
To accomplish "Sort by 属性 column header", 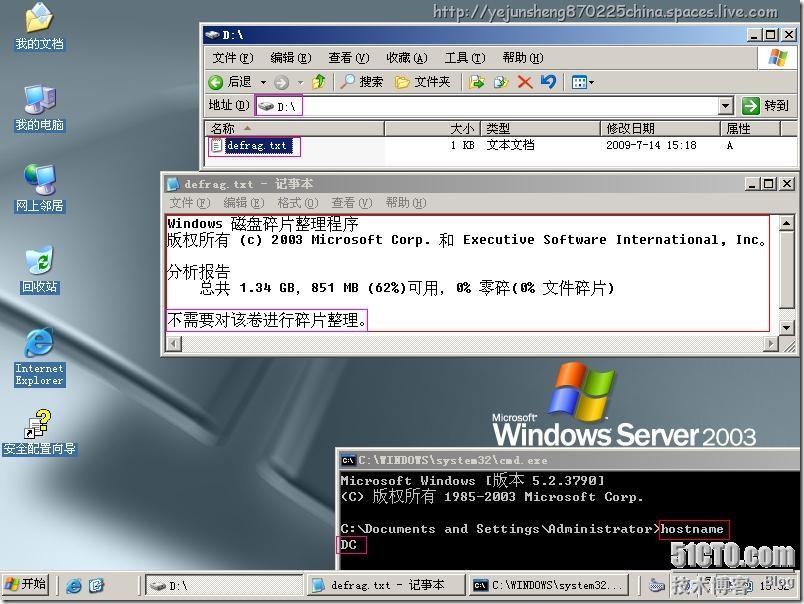I will (750, 128).
